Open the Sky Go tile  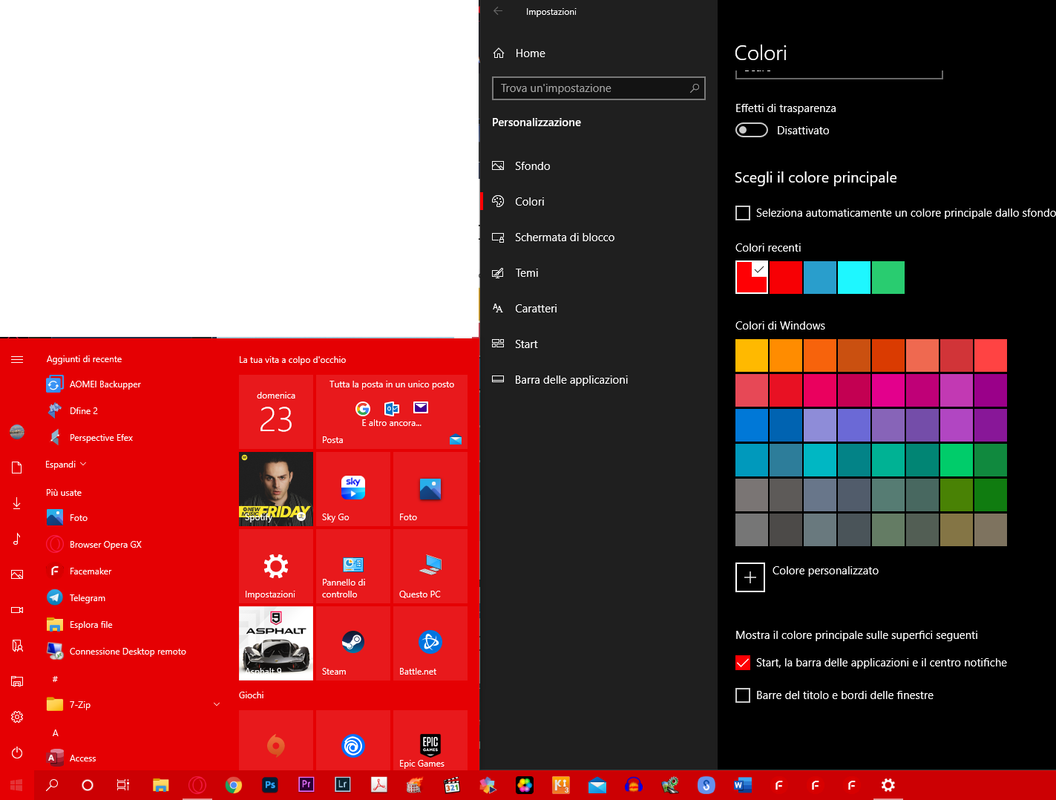[x=353, y=489]
